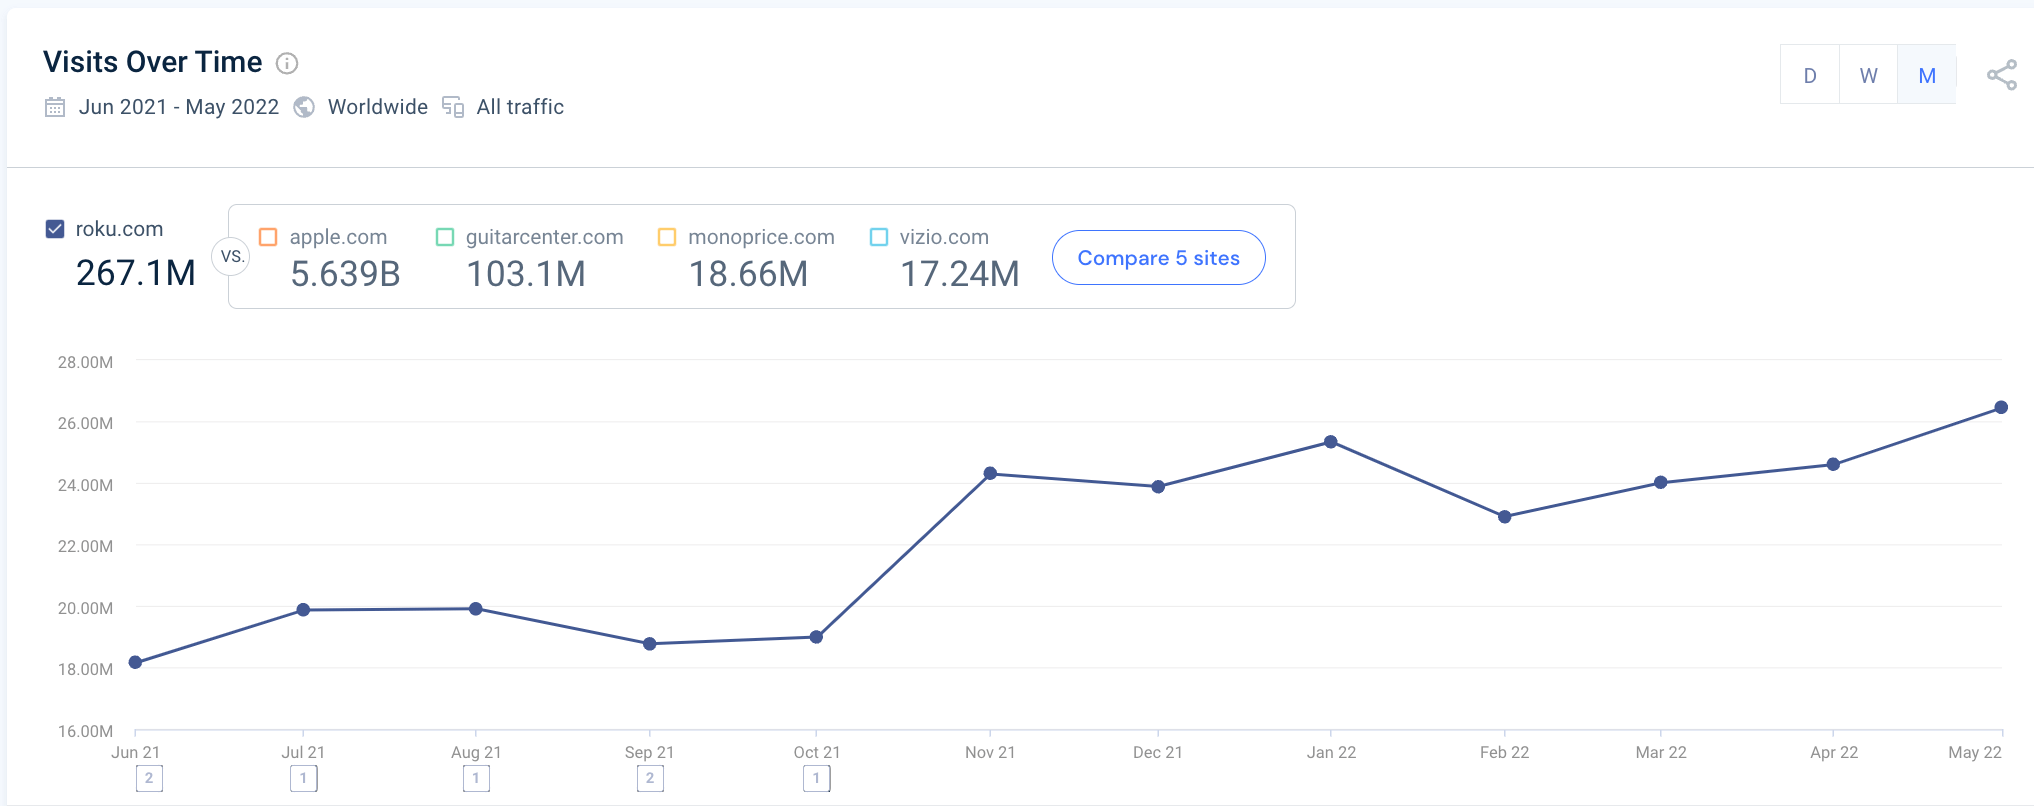
Task: Click the Nov 21 data point
Action: (x=990, y=473)
